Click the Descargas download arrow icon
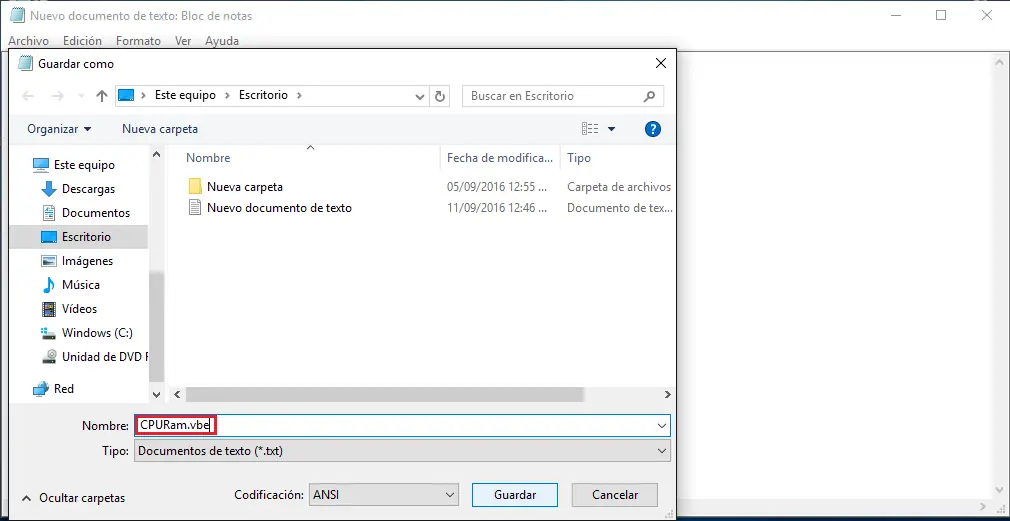This screenshot has width=1010, height=521. coord(49,189)
